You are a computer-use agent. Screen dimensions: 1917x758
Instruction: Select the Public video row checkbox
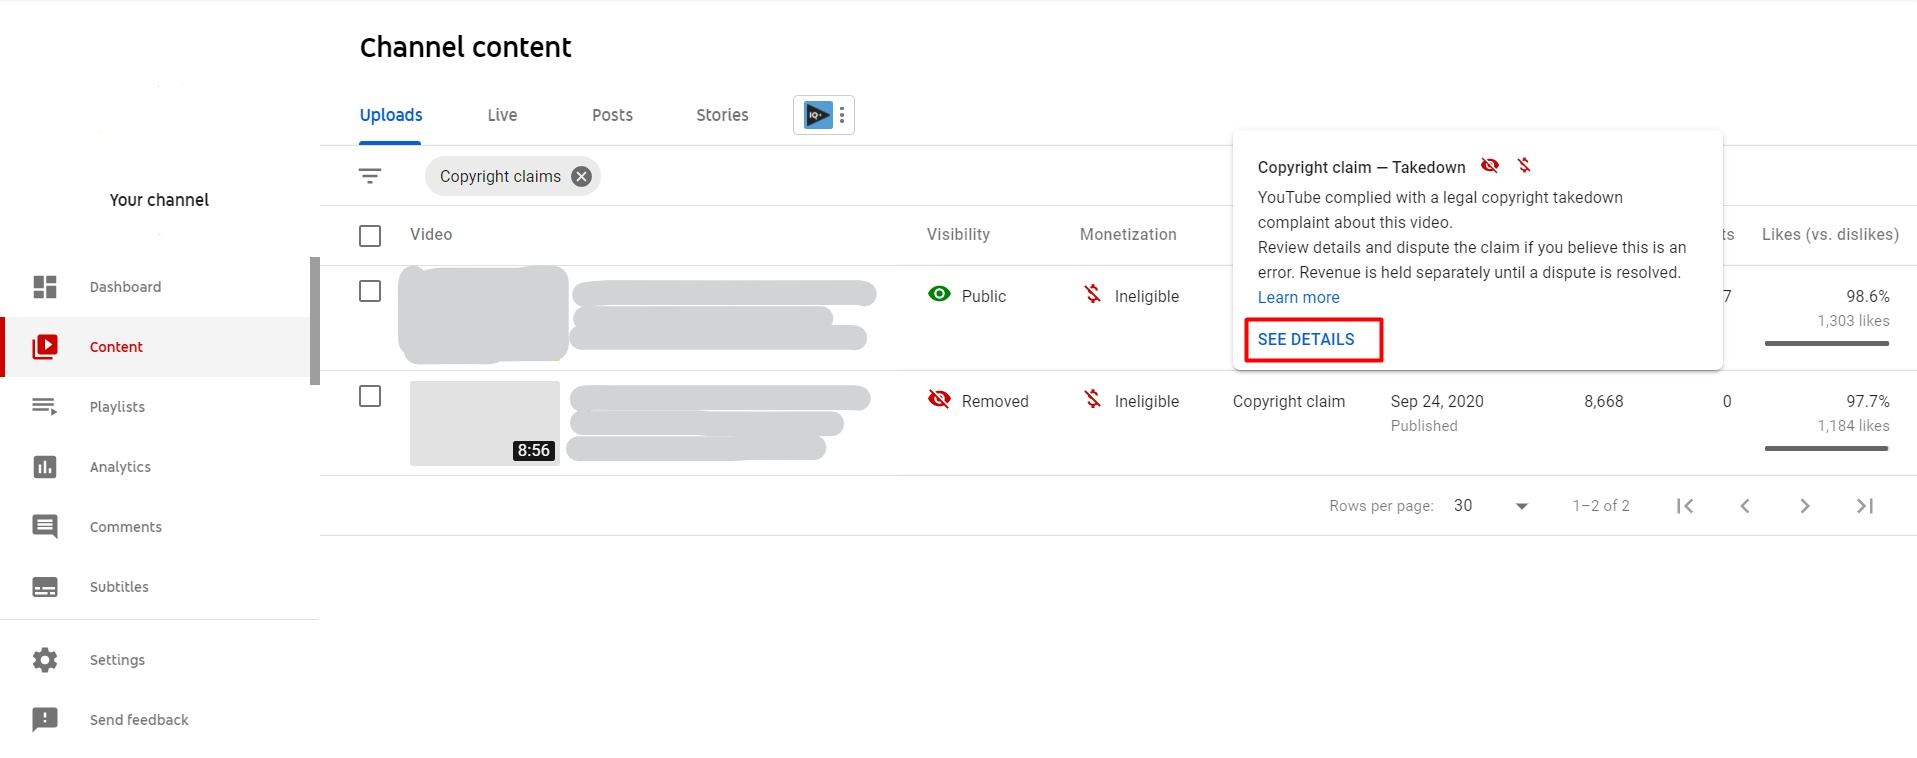pyautogui.click(x=370, y=291)
